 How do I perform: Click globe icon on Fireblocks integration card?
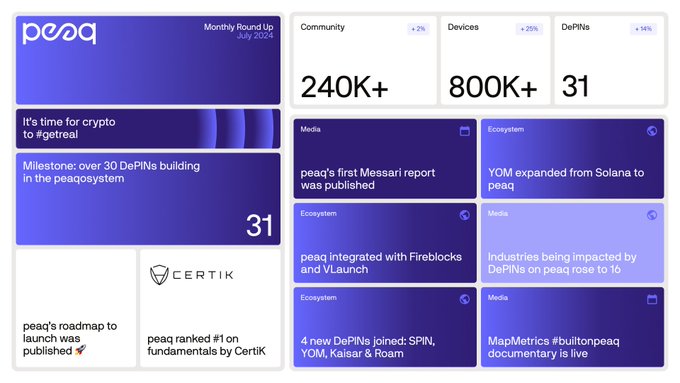coord(464,215)
